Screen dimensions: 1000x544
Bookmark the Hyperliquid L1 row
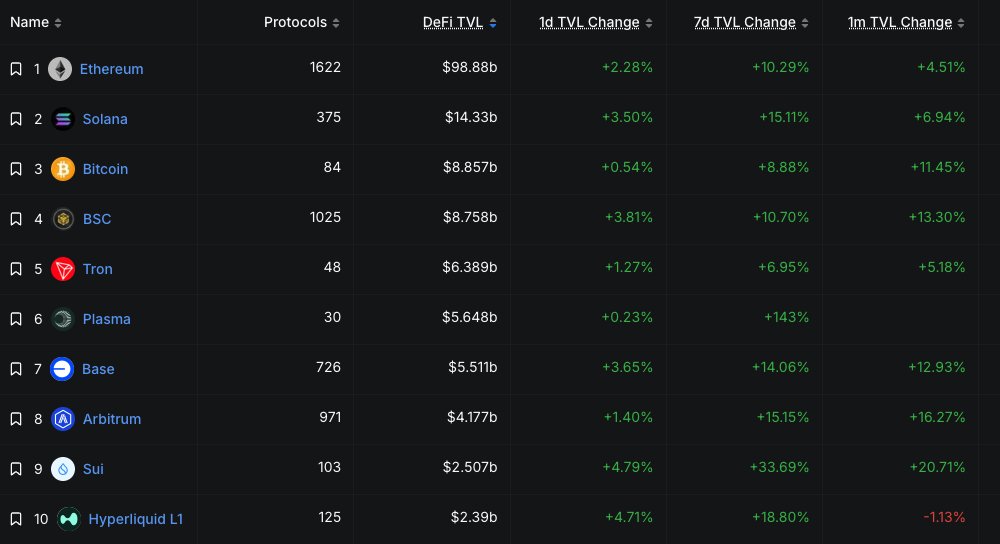(x=16, y=519)
